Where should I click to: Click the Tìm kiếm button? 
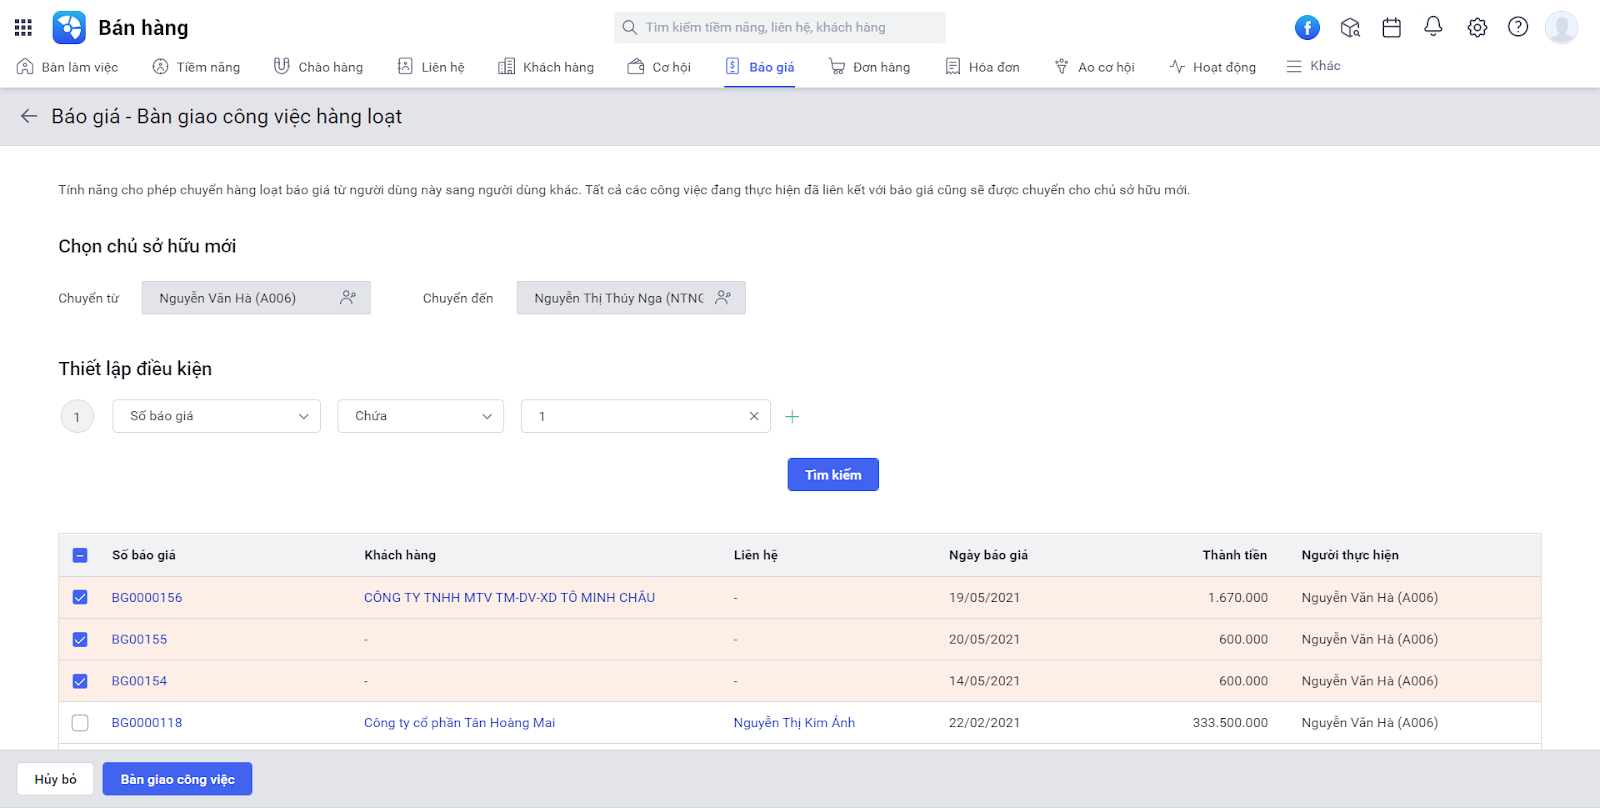[x=833, y=475]
